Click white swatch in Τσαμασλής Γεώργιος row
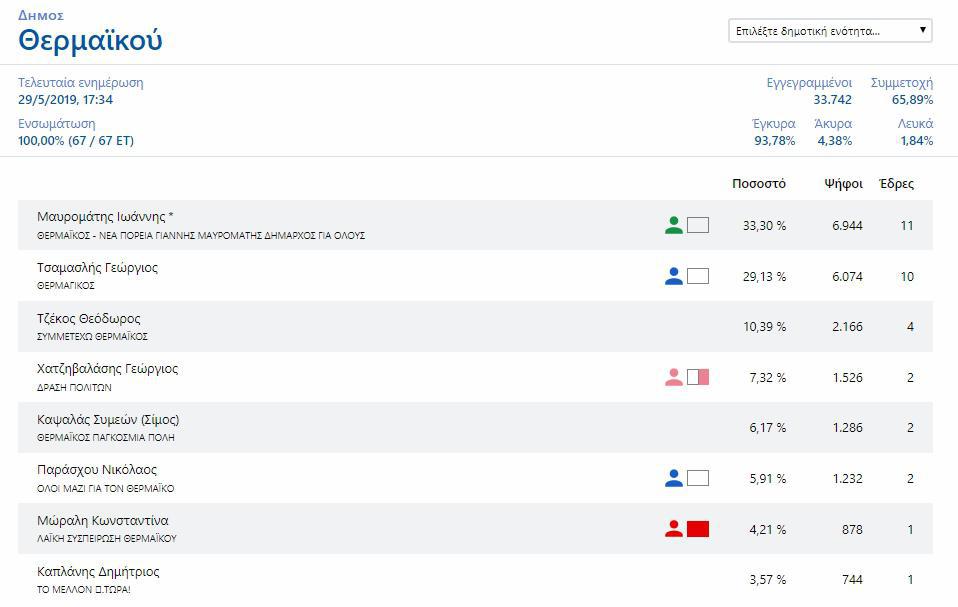958x607 pixels. coord(698,276)
